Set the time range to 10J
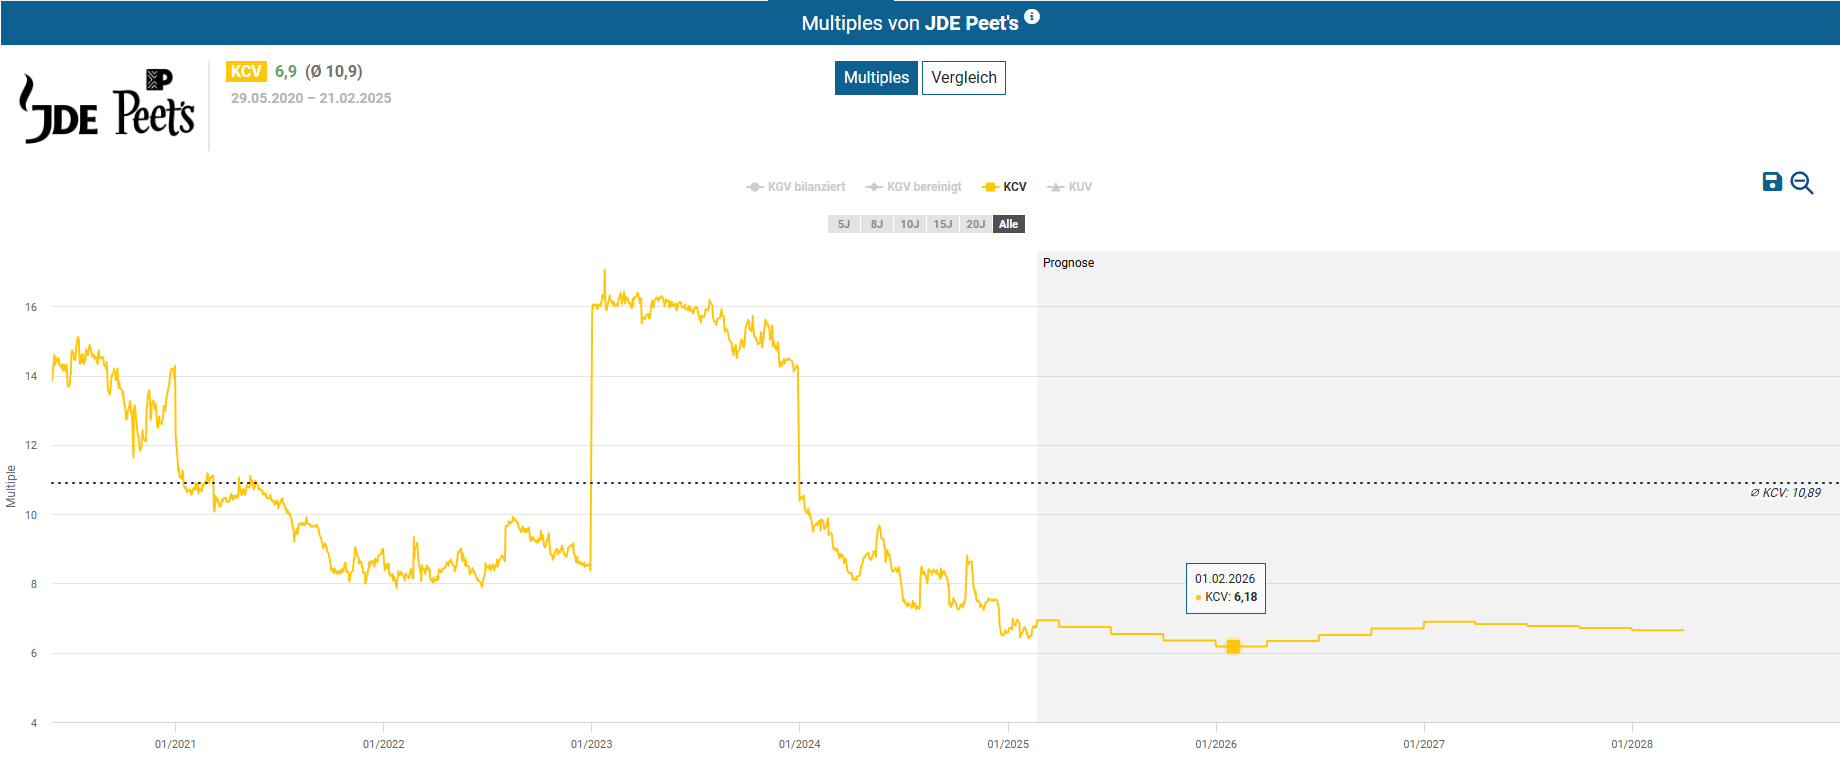Viewport: 1846px width, 767px height. pos(910,224)
